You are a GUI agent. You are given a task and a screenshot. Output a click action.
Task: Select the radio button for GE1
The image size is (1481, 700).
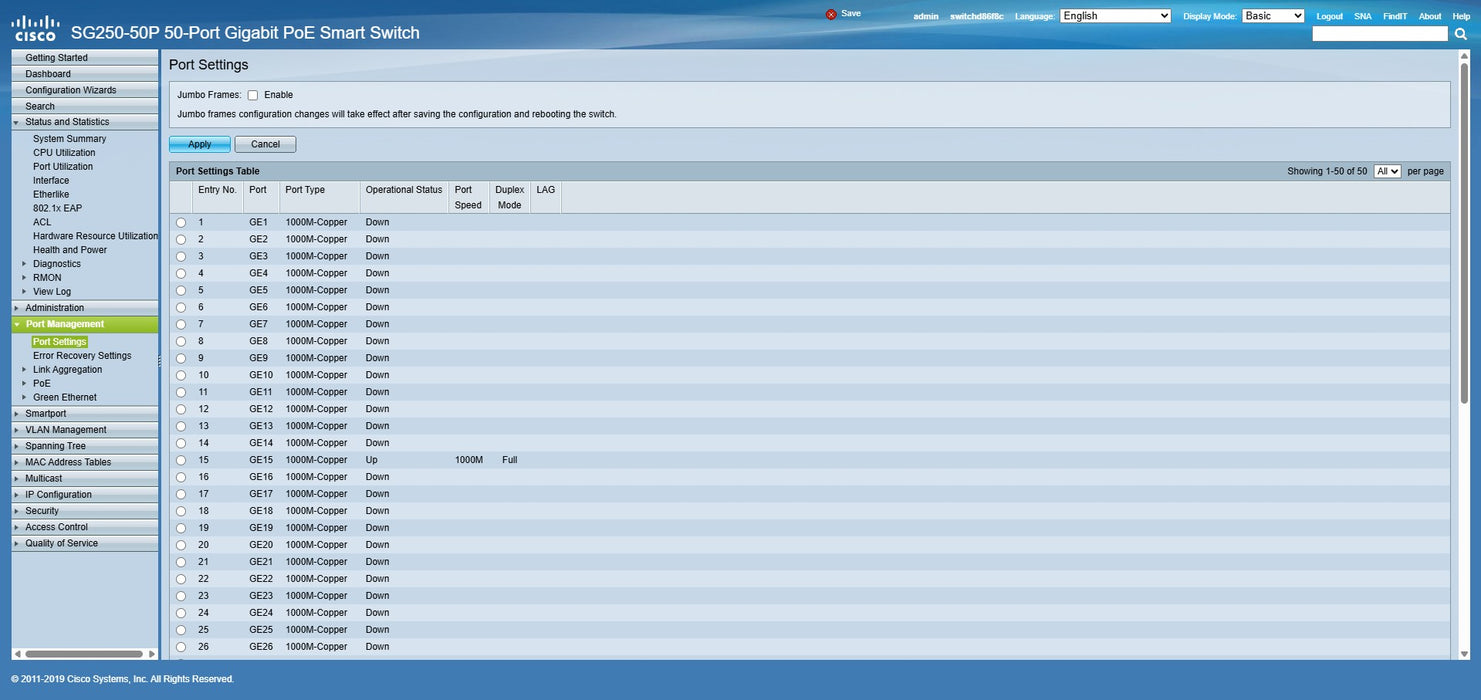click(181, 223)
